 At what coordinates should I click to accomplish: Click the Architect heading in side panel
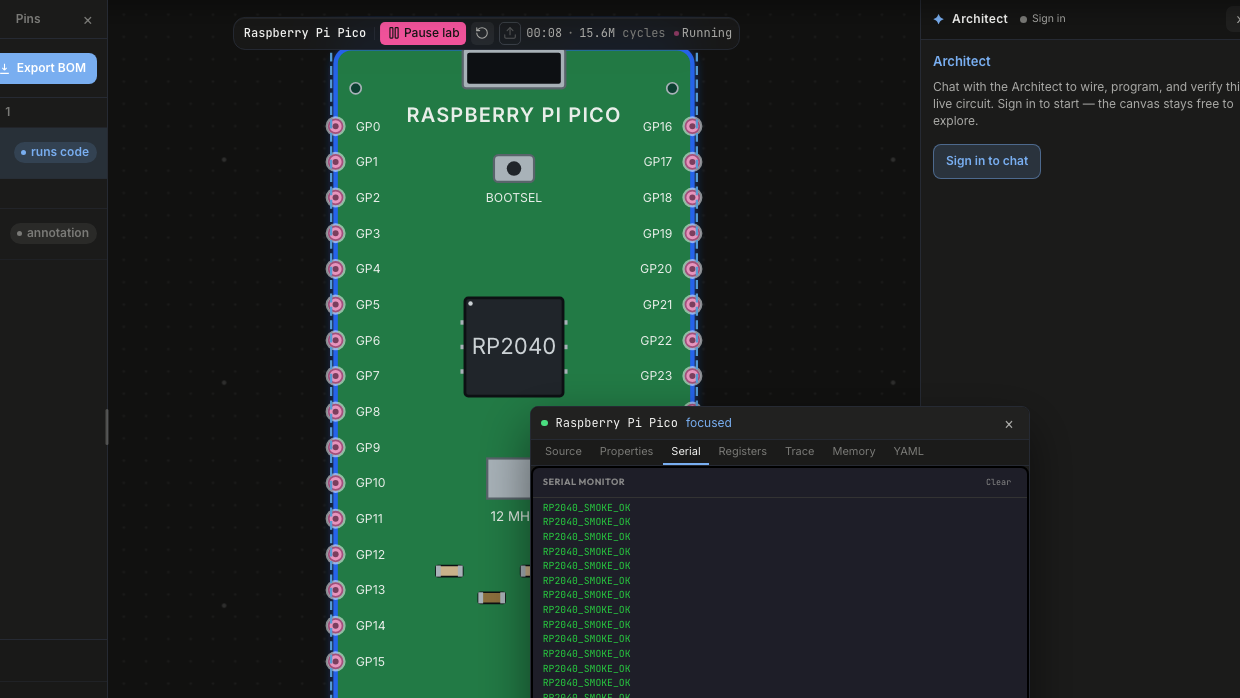pyautogui.click(x=962, y=61)
